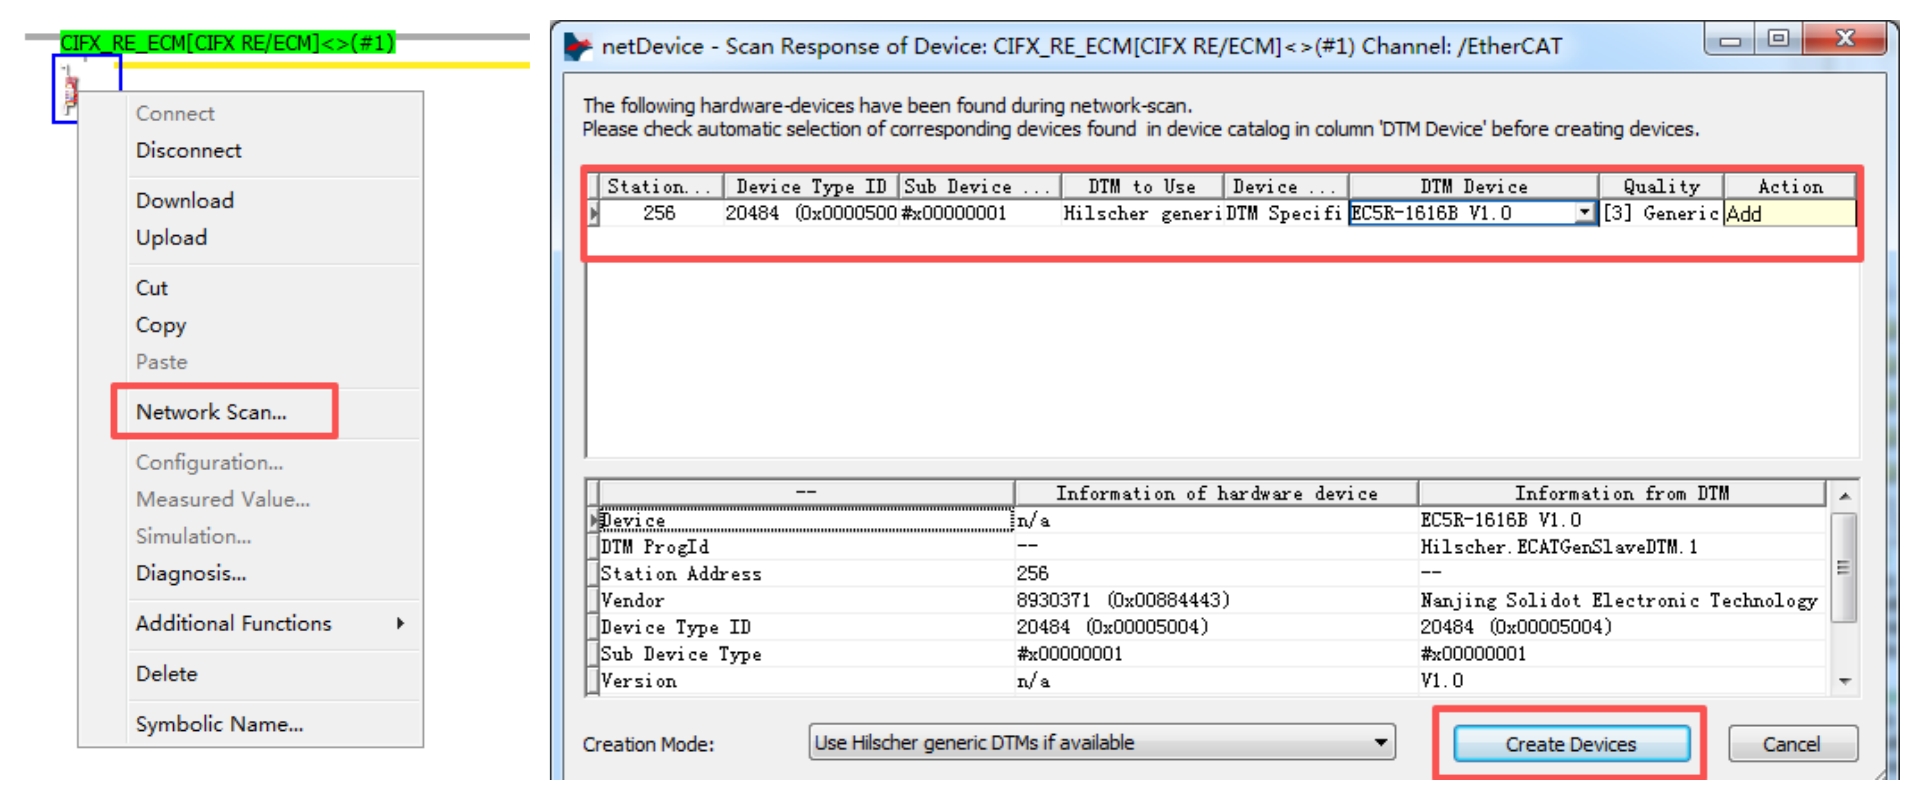Click Cut in the context menu

[x=151, y=288]
